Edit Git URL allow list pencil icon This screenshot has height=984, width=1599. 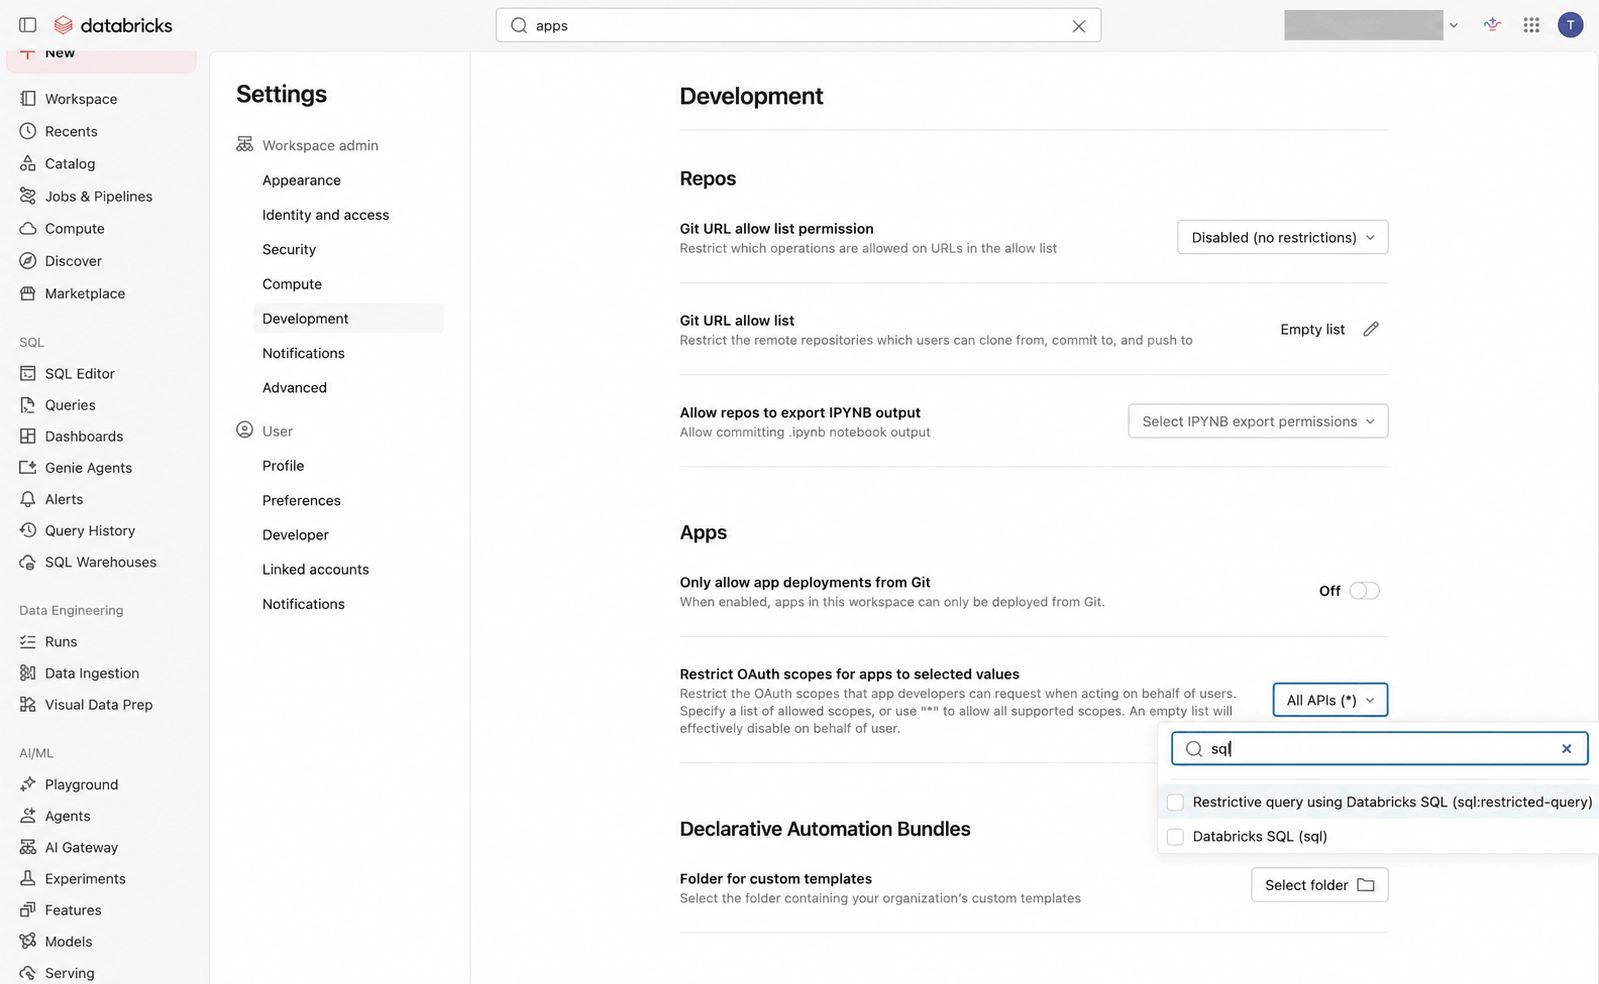(1371, 329)
